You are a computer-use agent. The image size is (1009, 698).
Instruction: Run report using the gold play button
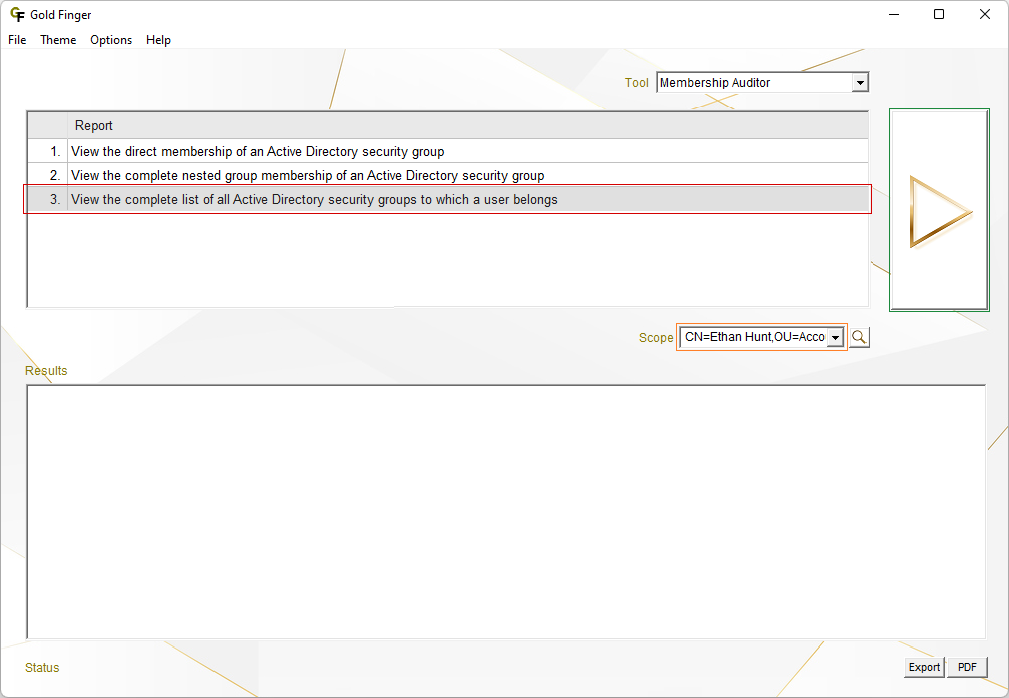939,210
